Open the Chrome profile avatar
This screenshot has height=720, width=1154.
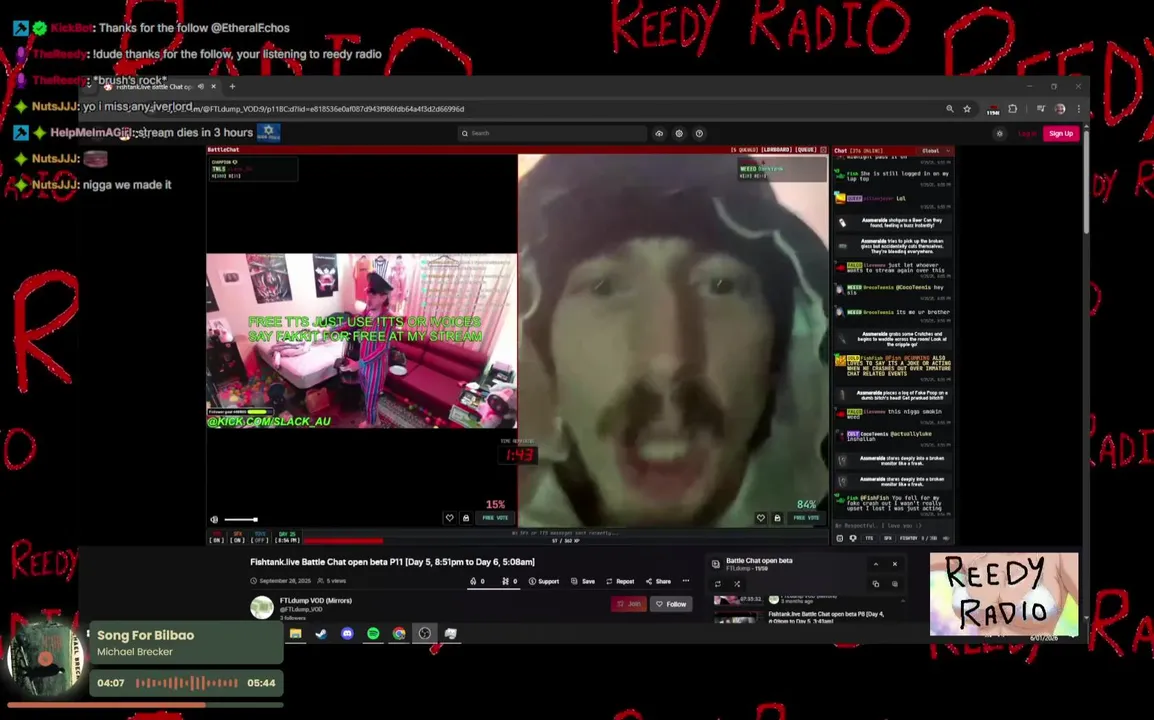point(1060,109)
